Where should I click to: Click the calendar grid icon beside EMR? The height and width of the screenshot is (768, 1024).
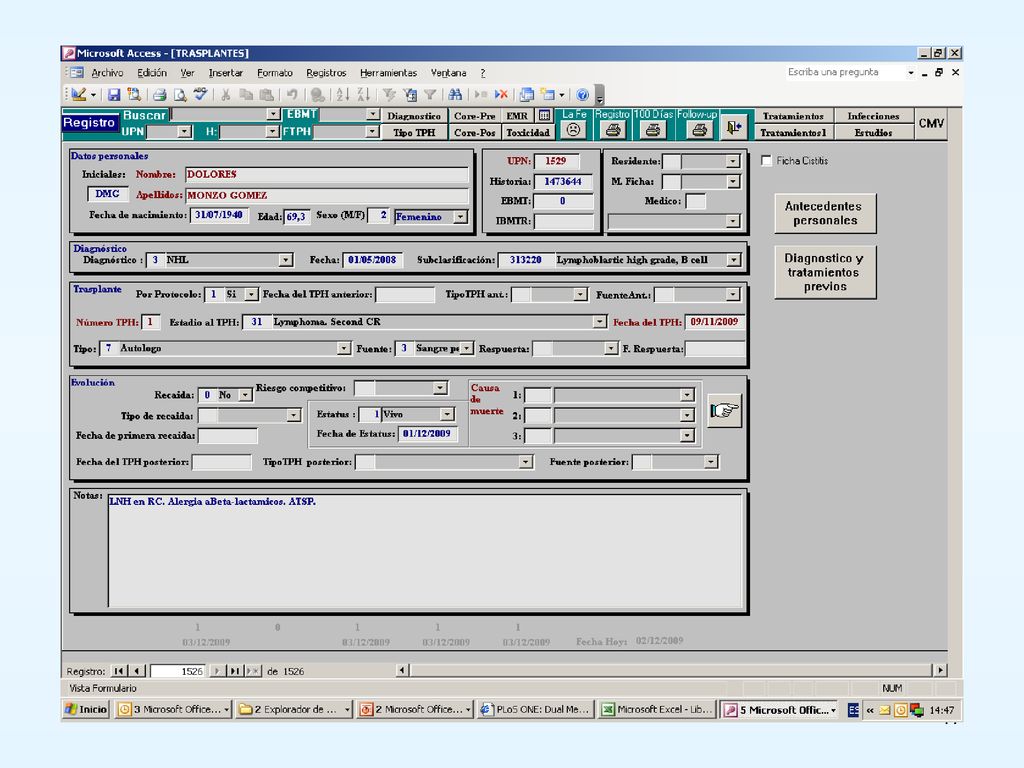544,116
